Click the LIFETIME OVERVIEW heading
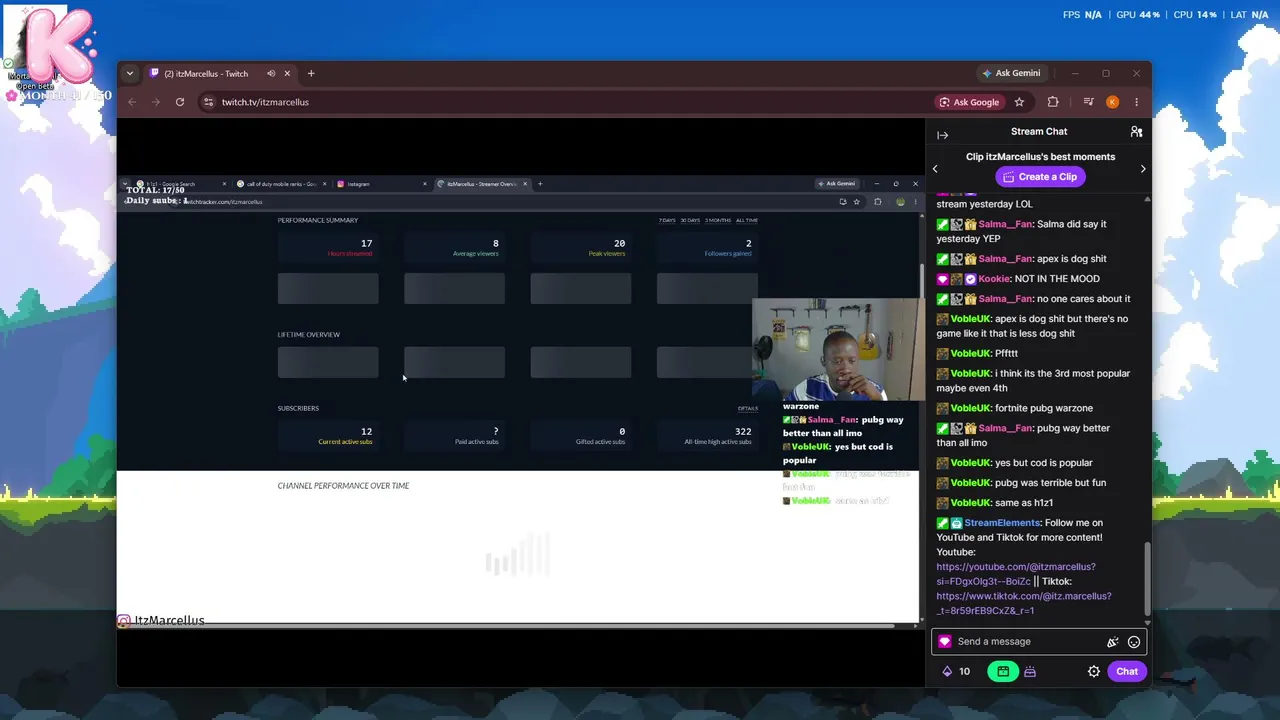 [x=309, y=335]
